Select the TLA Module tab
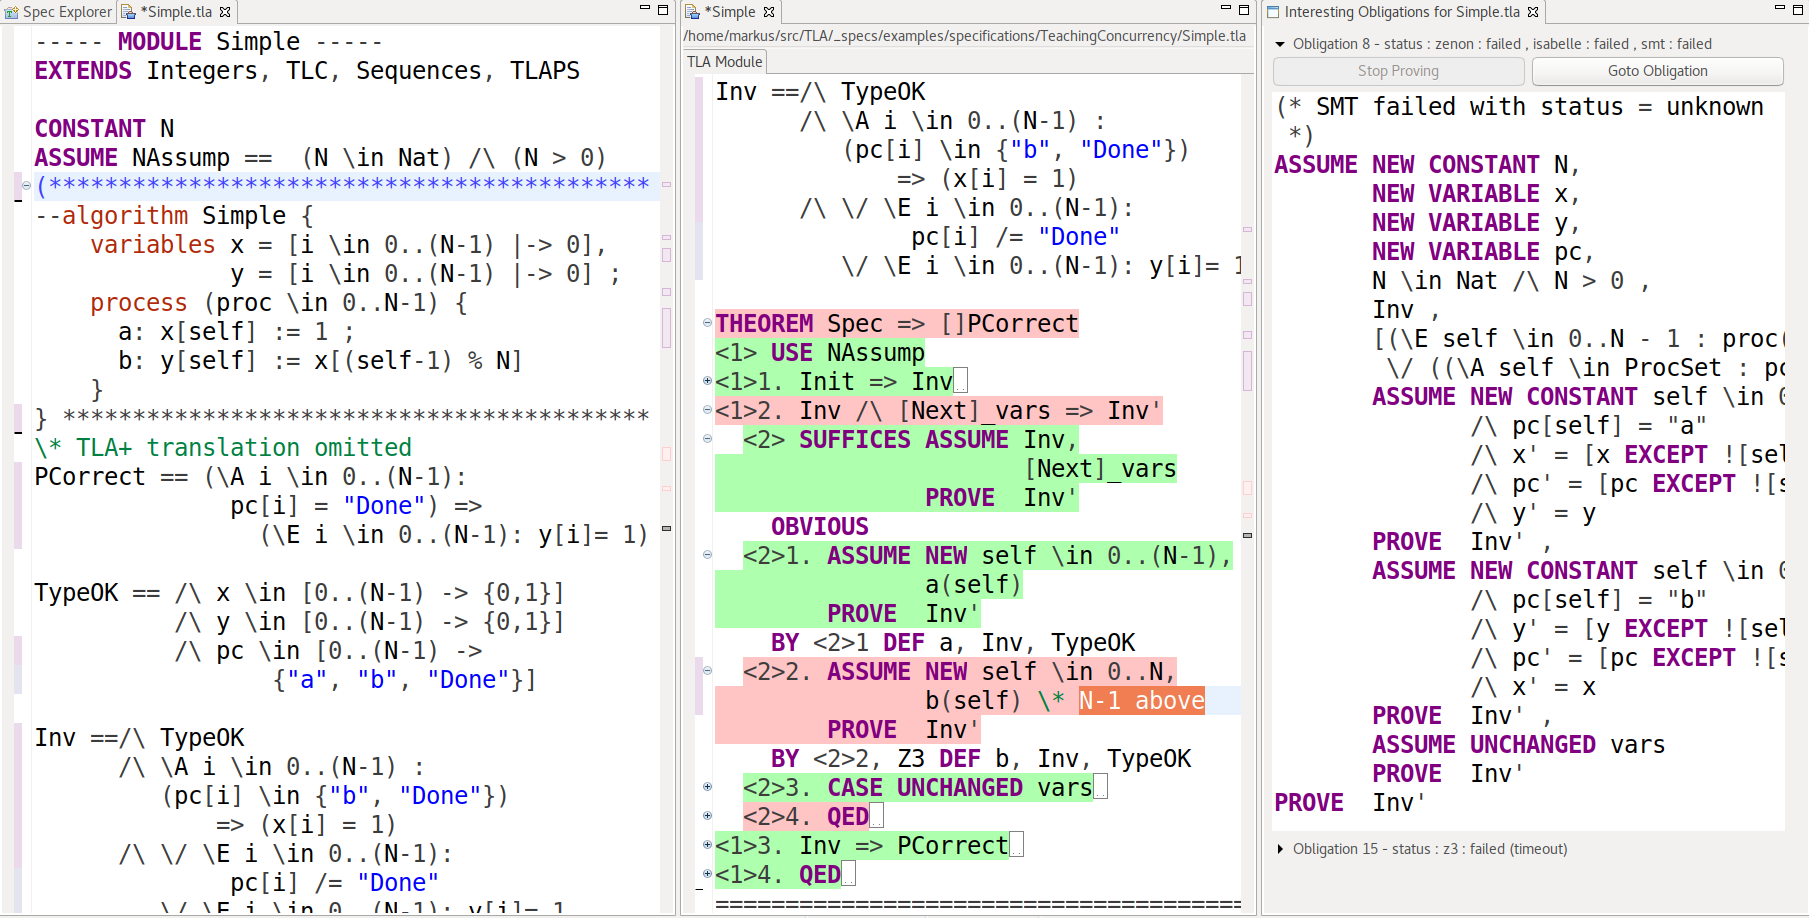The width and height of the screenshot is (1809, 918). pos(725,61)
